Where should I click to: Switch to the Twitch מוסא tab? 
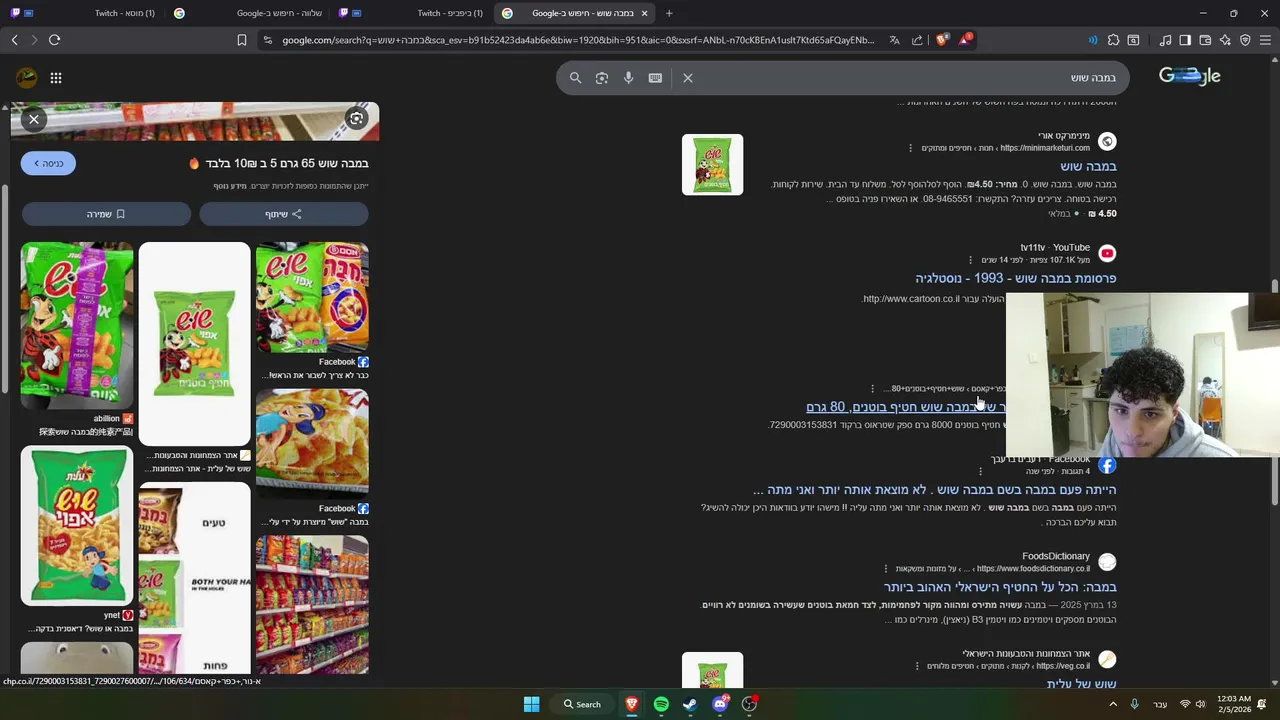[x=85, y=13]
